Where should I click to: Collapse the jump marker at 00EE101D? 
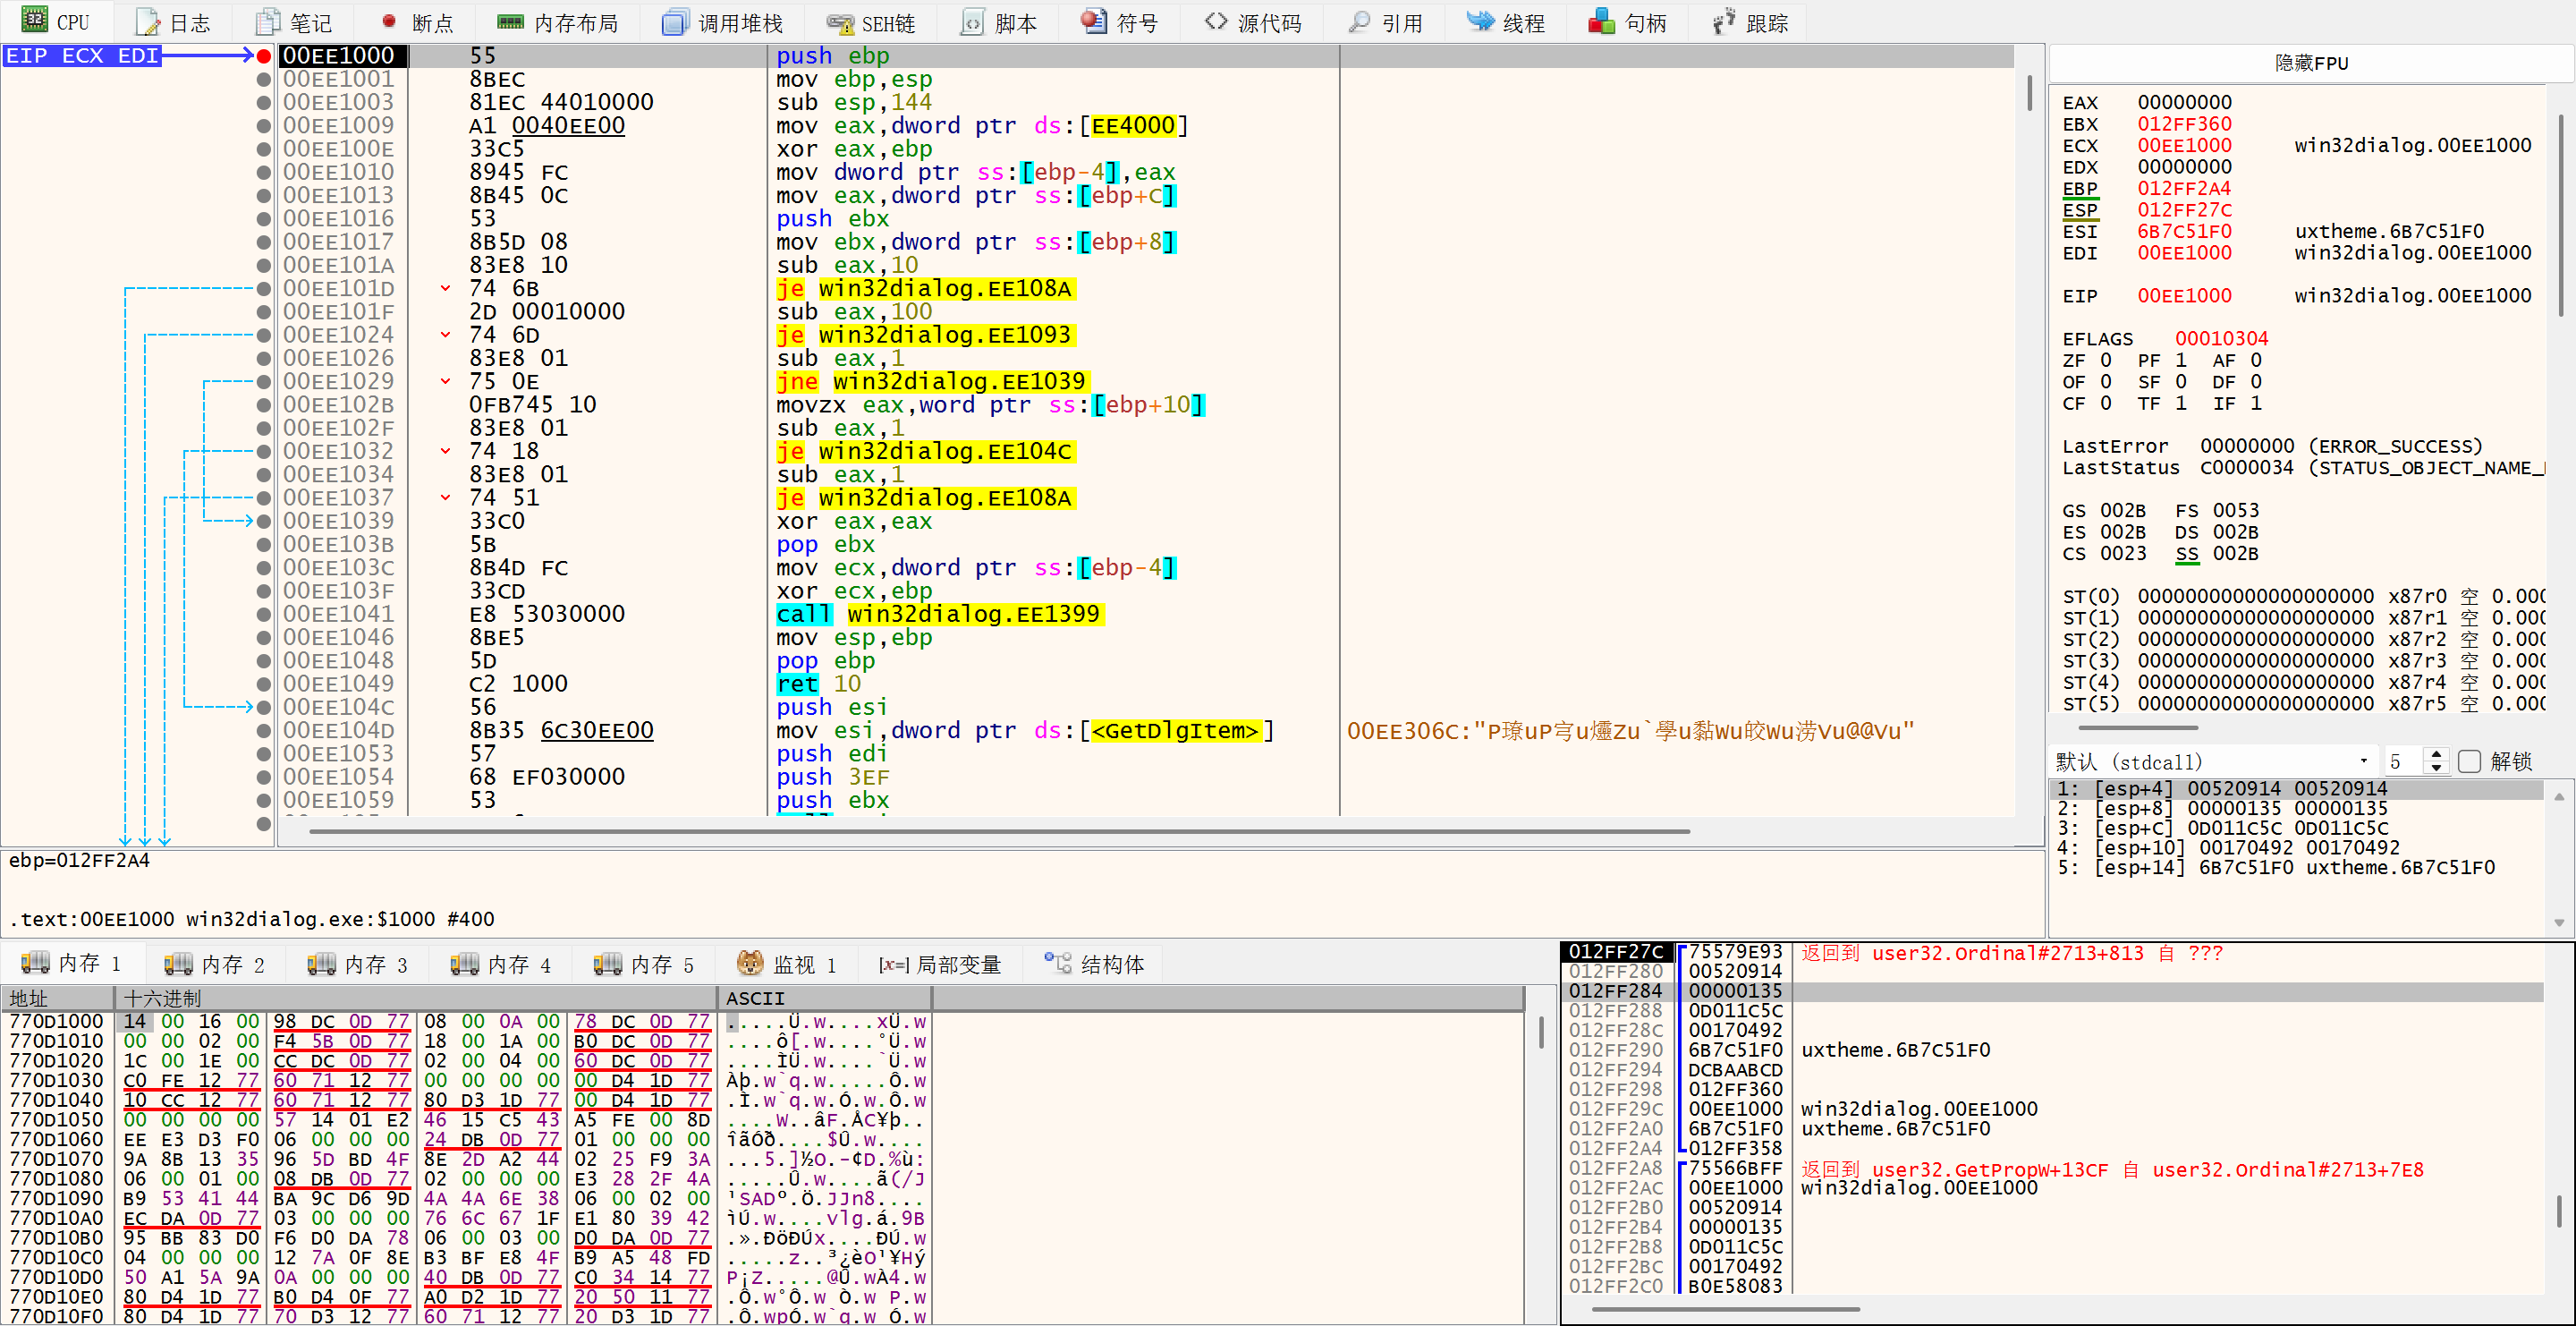click(445, 289)
